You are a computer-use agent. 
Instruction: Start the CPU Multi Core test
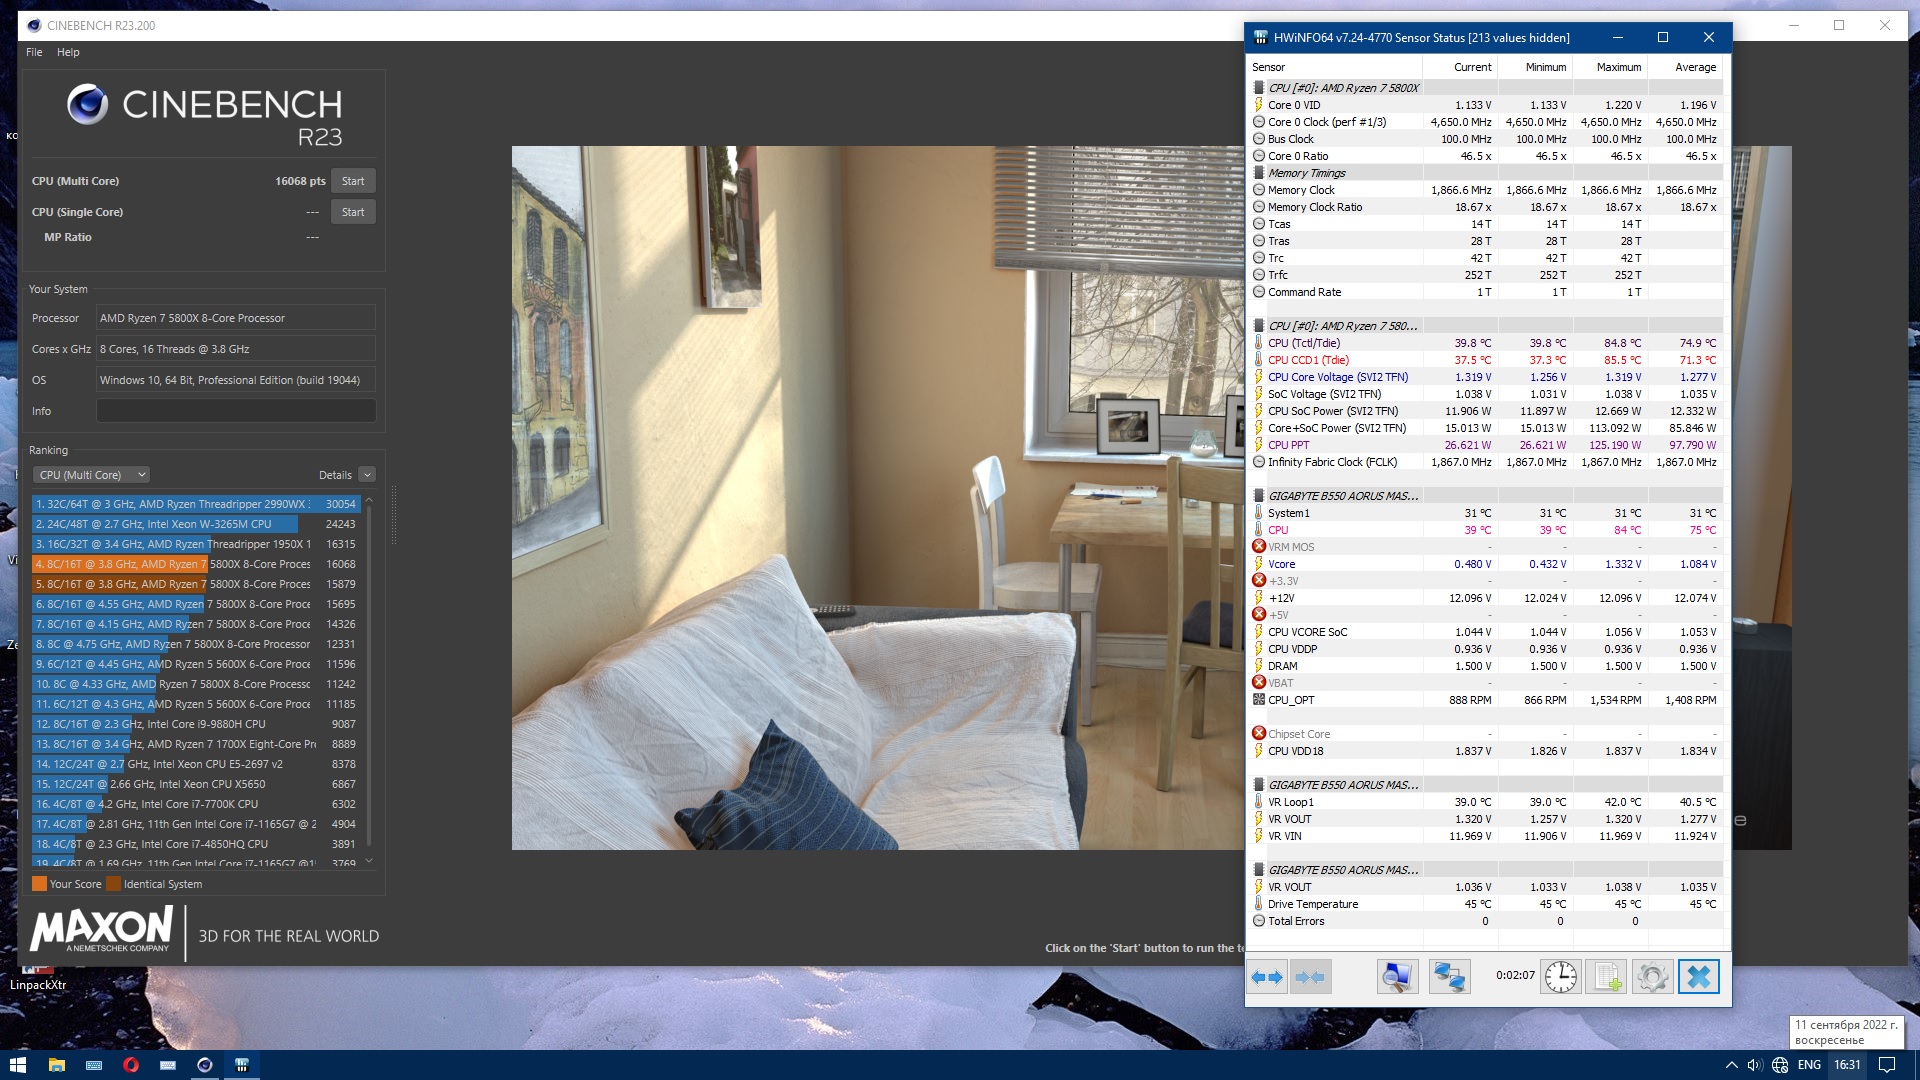click(x=353, y=181)
